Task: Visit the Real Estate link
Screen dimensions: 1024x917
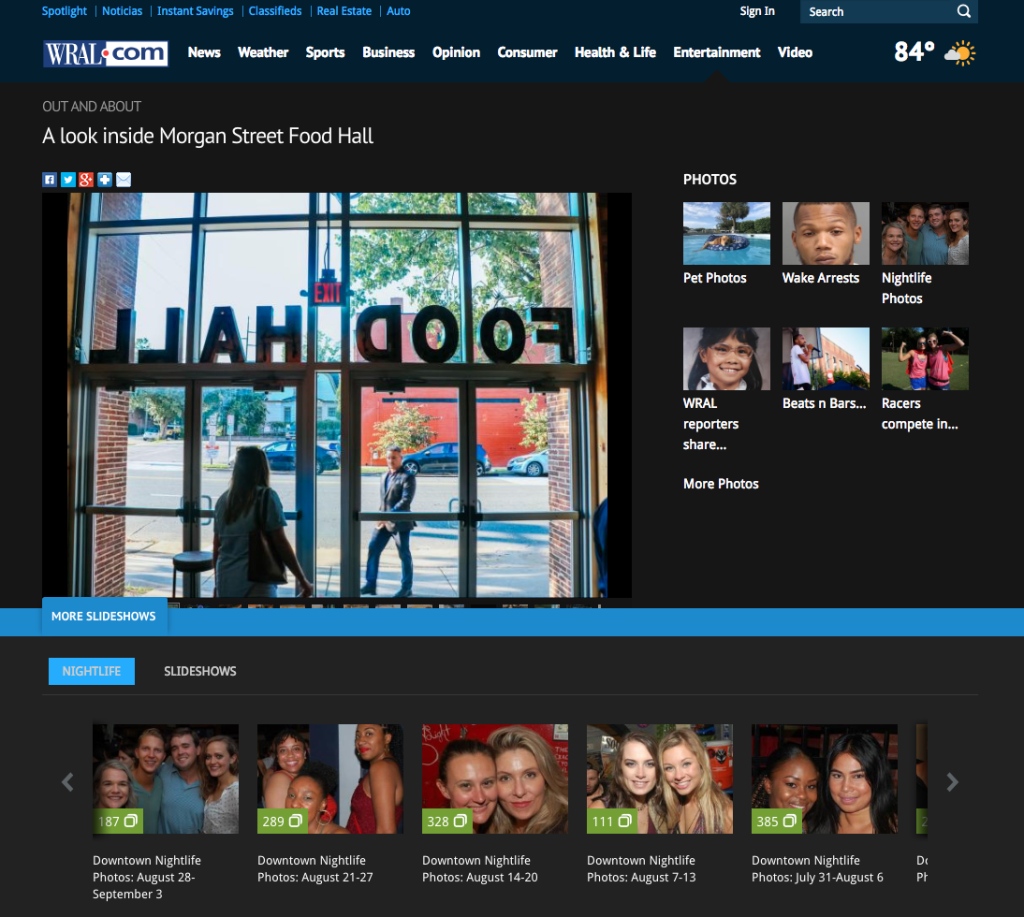Action: (x=344, y=11)
